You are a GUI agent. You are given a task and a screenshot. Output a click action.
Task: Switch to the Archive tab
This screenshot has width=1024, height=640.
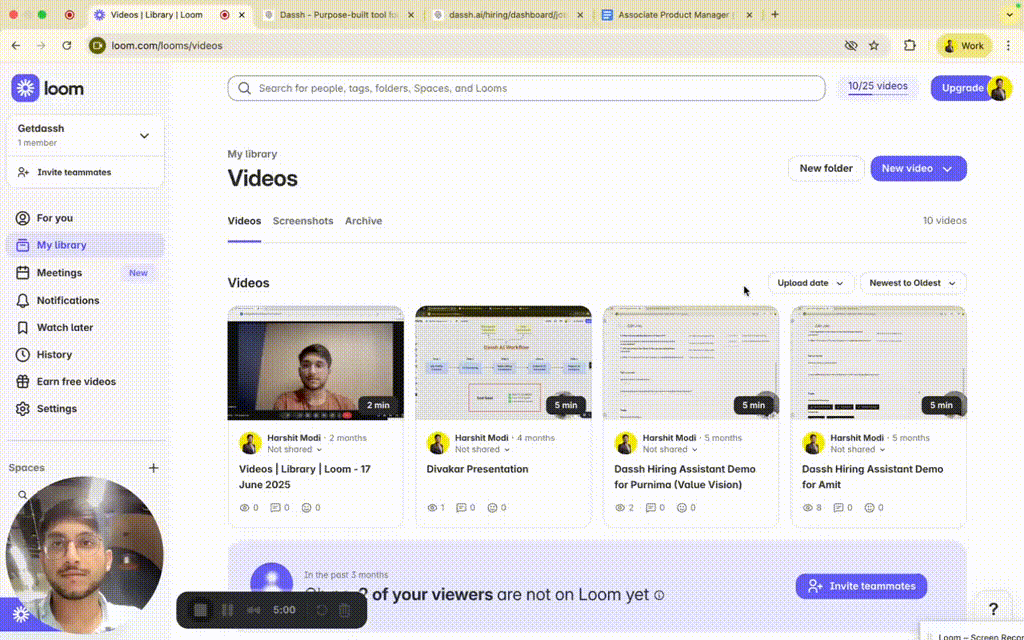pyautogui.click(x=364, y=221)
